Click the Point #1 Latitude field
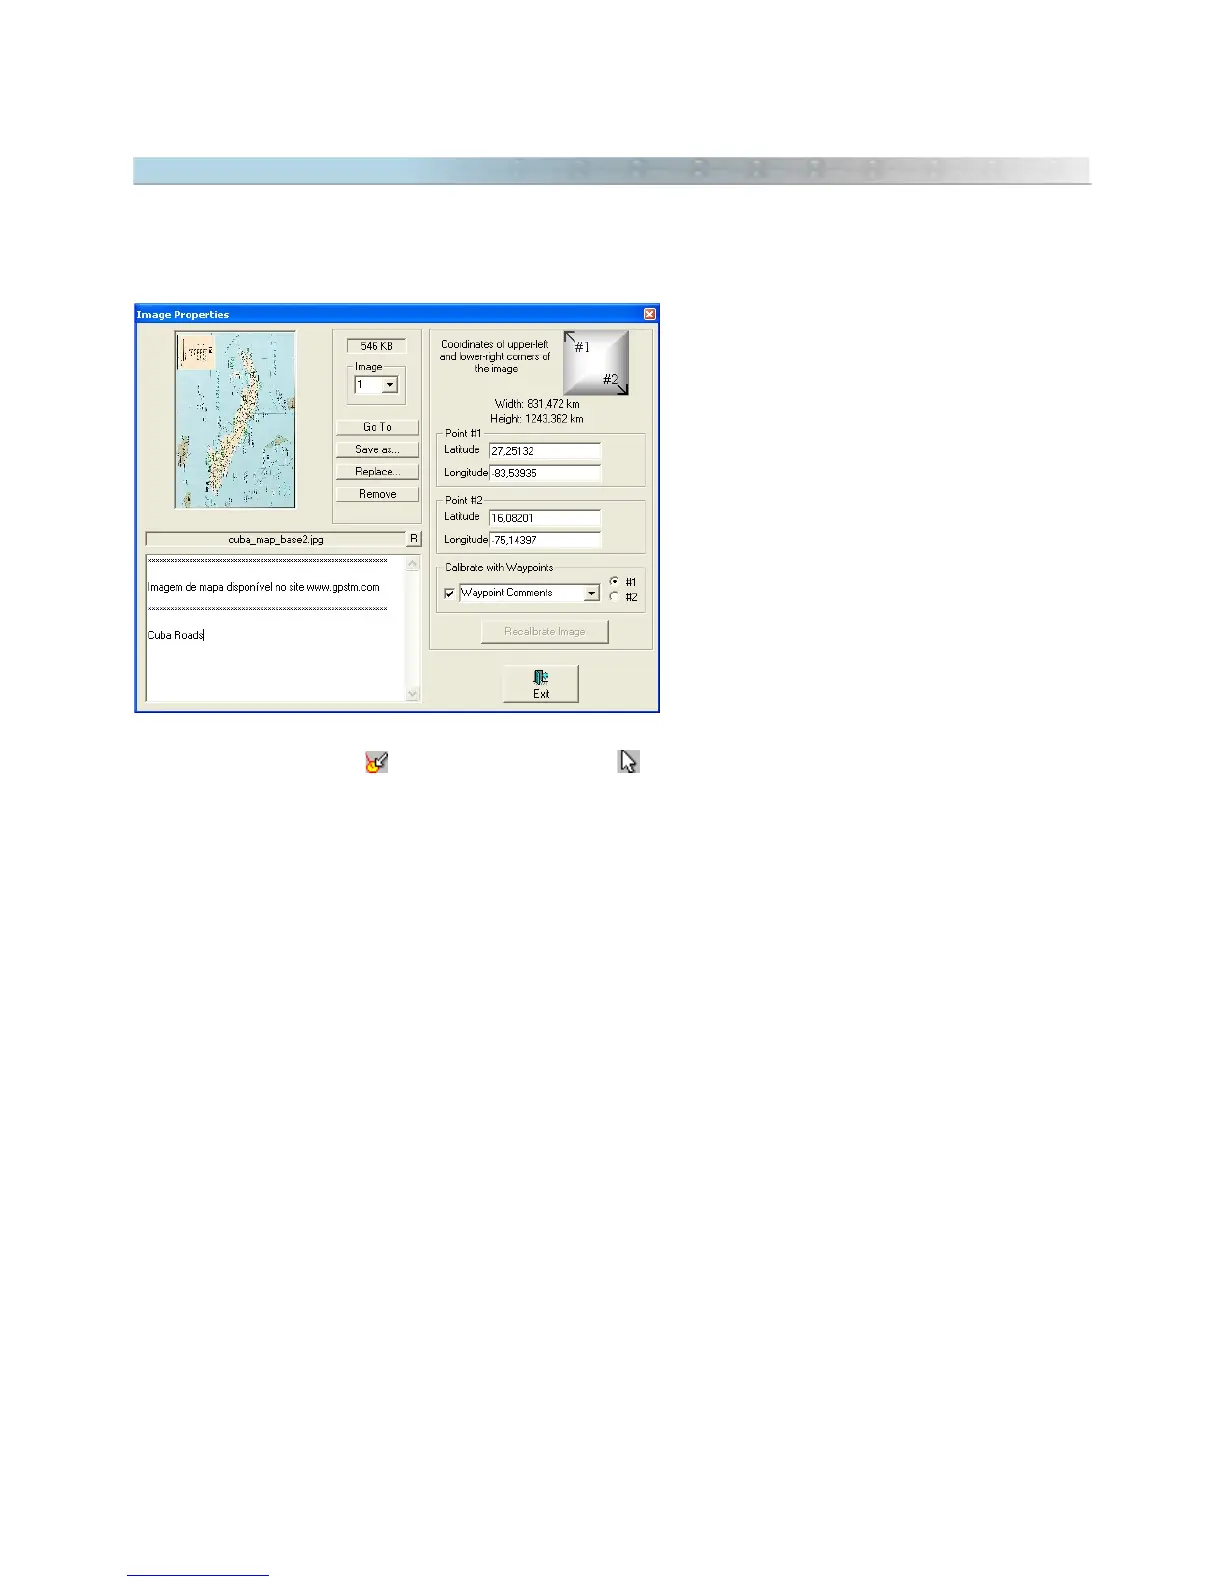Viewport: 1224px width, 1584px height. (x=545, y=451)
